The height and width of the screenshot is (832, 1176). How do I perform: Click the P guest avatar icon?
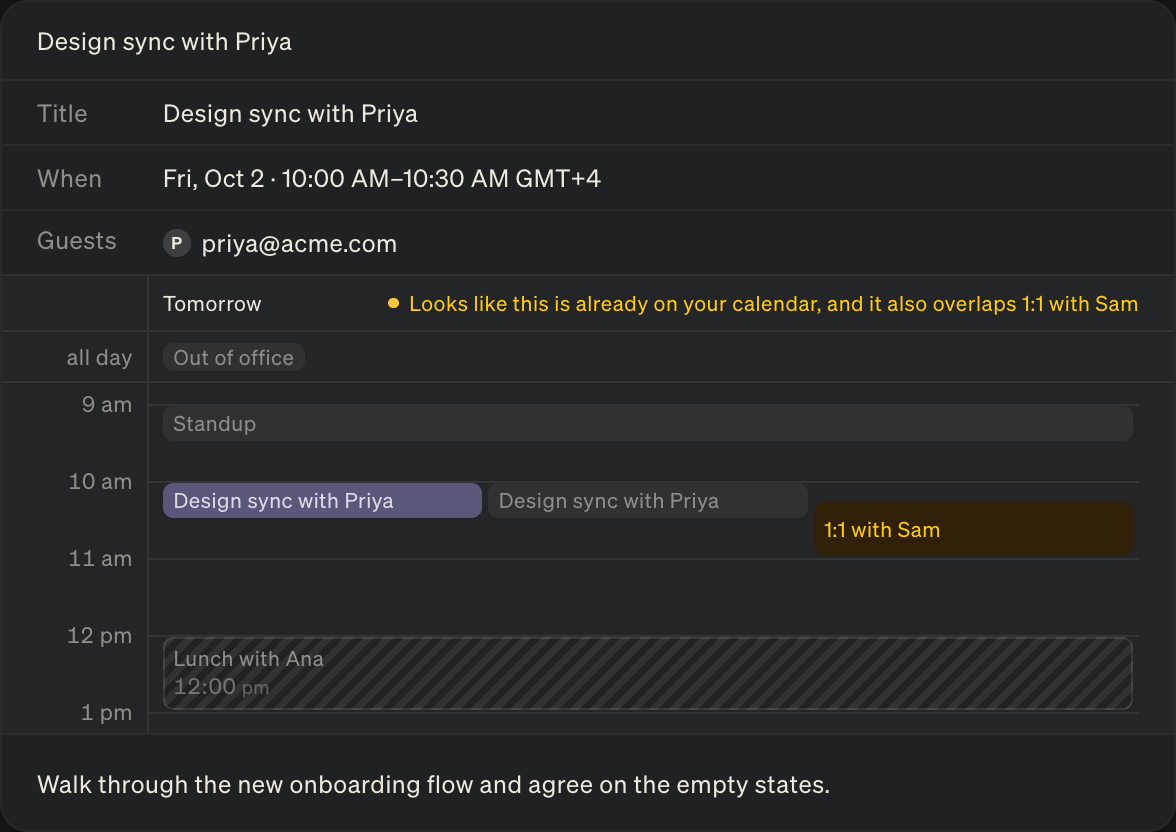(x=177, y=243)
